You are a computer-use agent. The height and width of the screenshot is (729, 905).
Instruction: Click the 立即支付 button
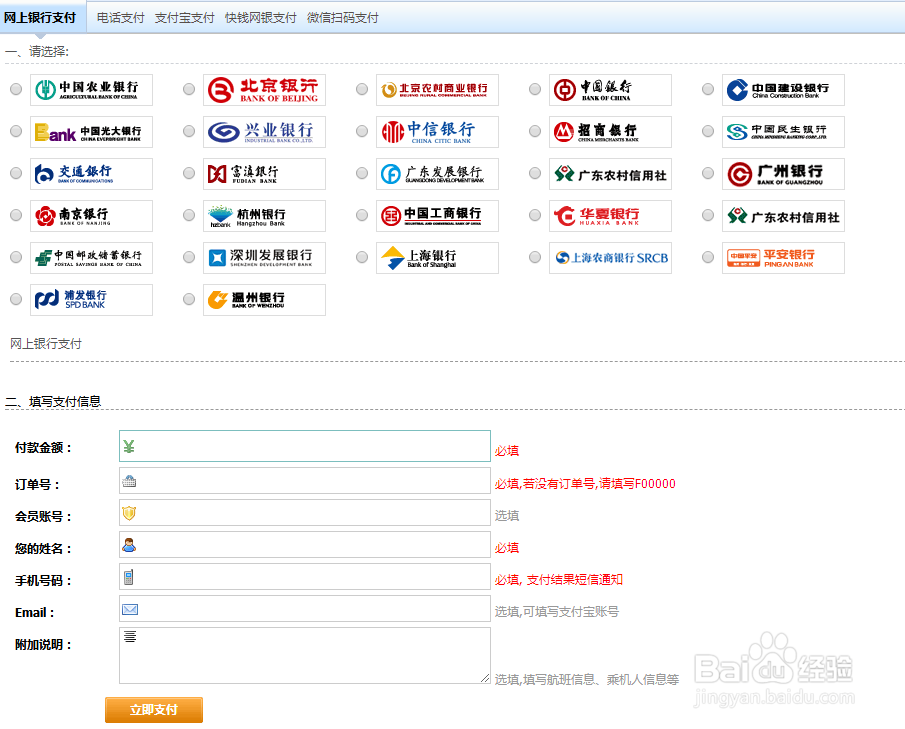click(154, 710)
